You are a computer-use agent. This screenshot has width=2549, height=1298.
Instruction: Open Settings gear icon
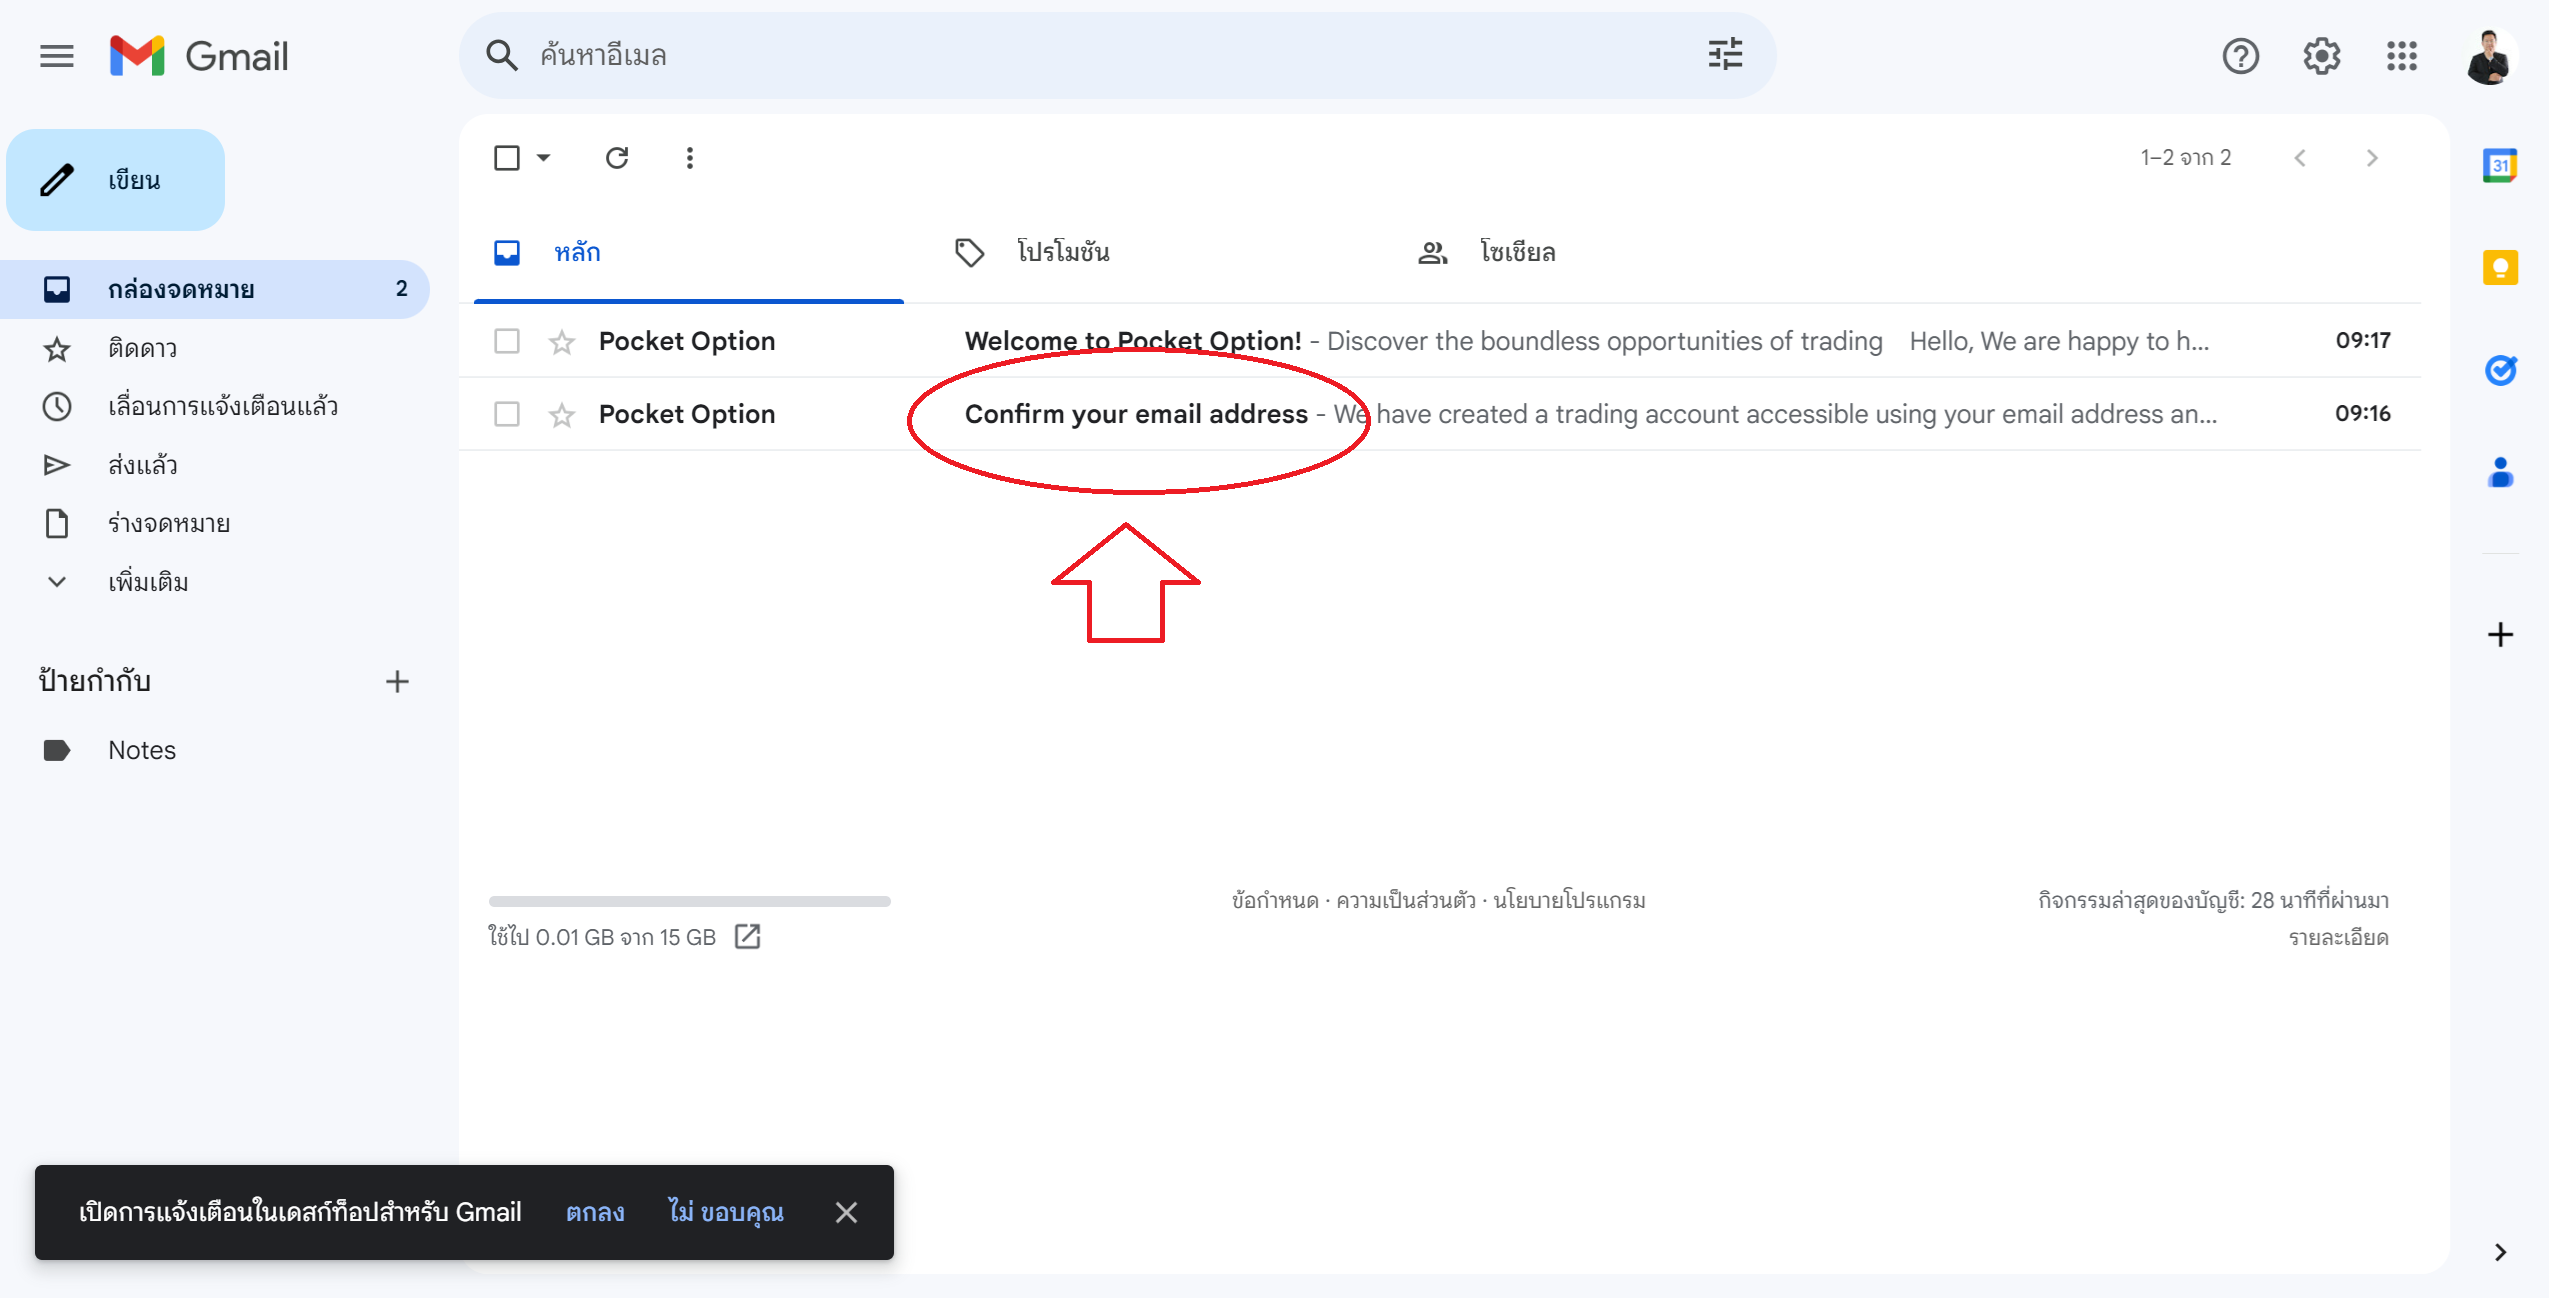coord(2321,56)
